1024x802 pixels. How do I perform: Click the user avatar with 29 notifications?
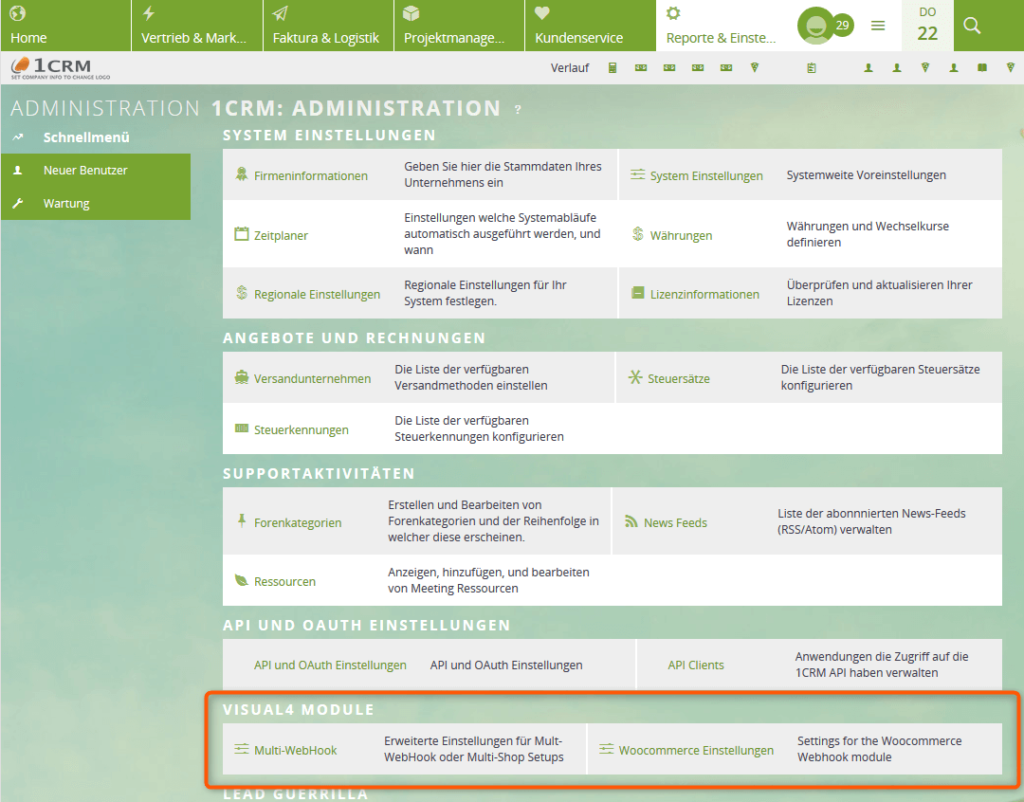coord(820,24)
